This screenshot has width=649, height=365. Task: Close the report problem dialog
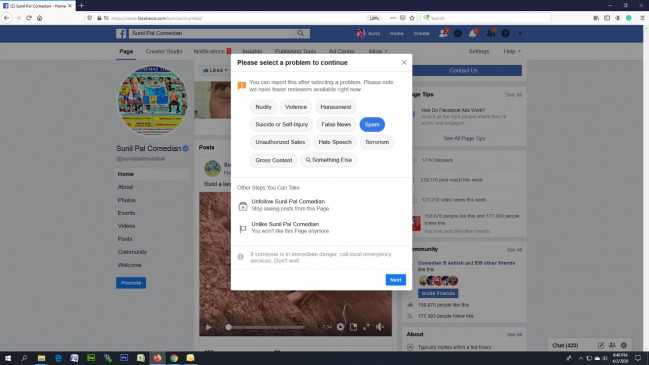(x=404, y=62)
